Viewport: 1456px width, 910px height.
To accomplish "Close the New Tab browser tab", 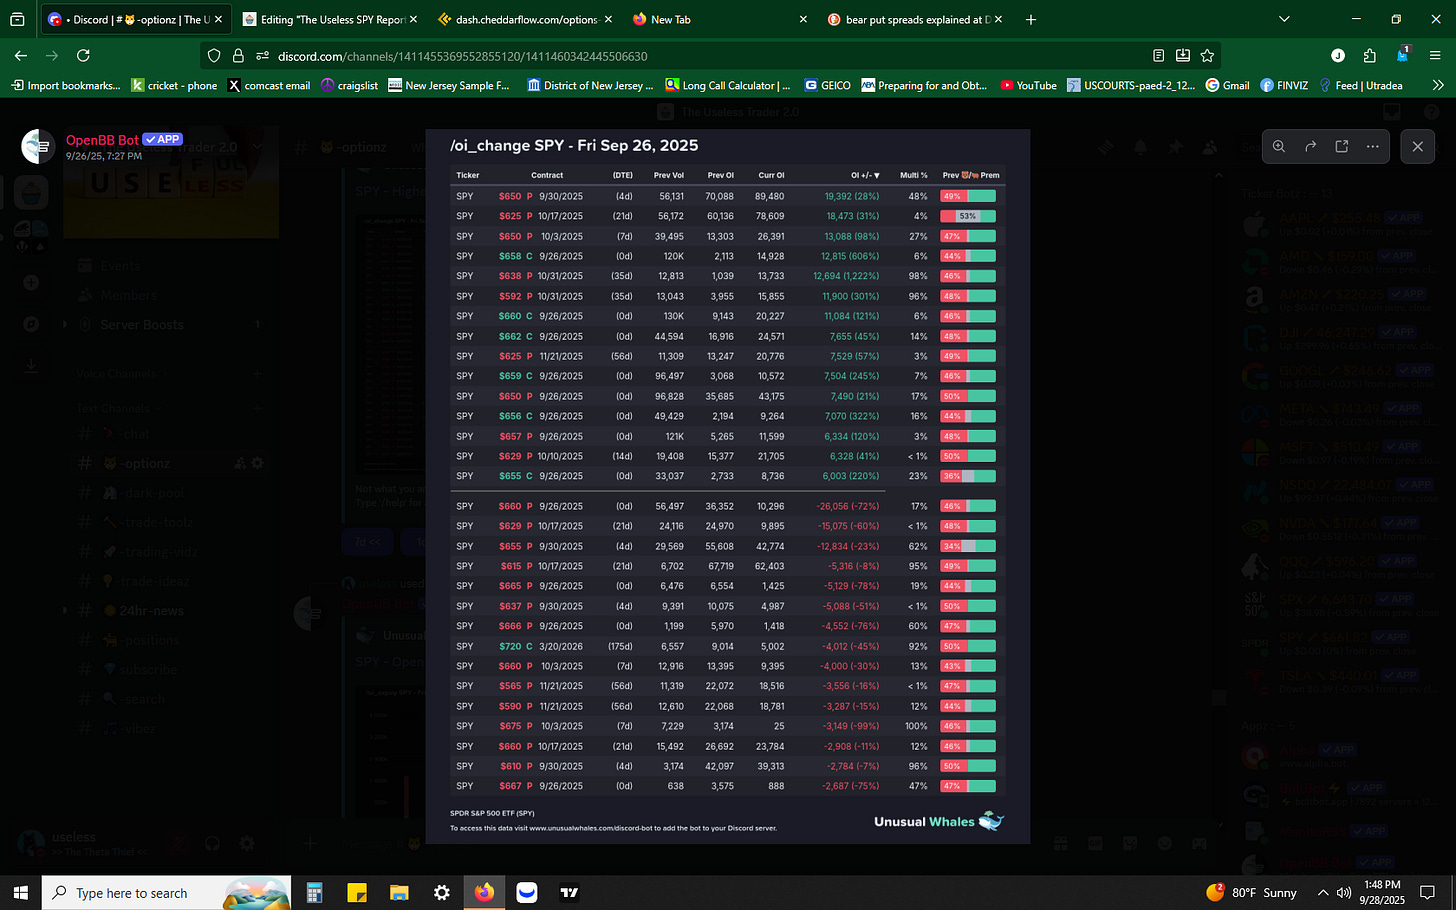I will (x=803, y=19).
